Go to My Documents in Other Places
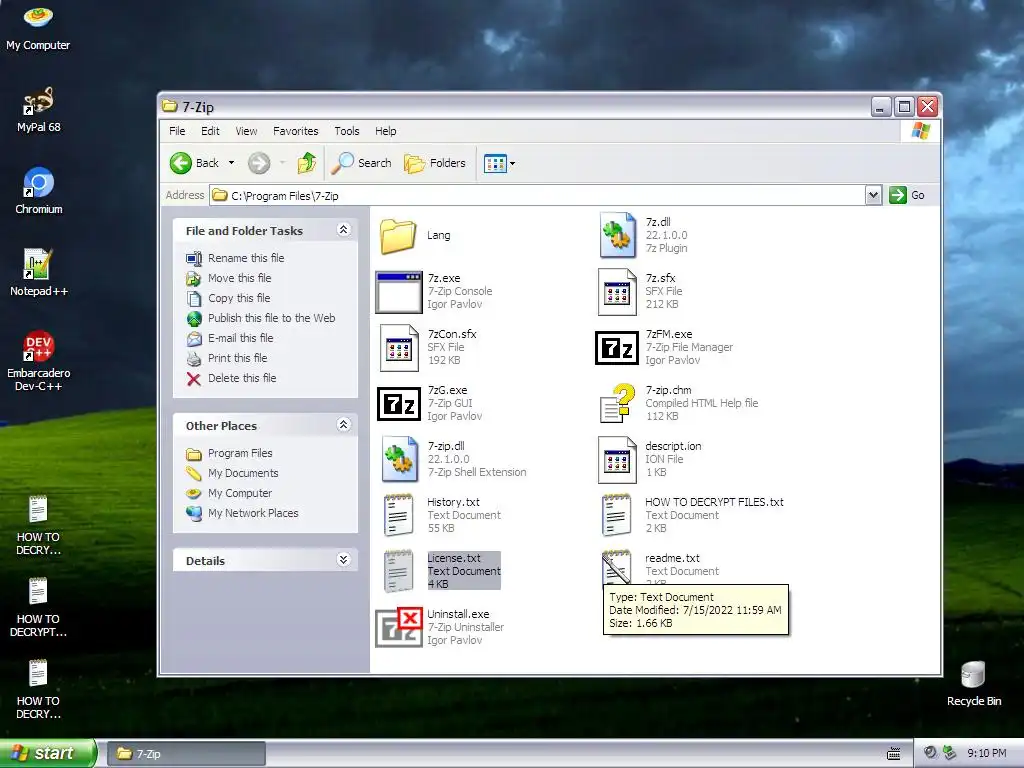Viewport: 1024px width, 768px height. 243,473
